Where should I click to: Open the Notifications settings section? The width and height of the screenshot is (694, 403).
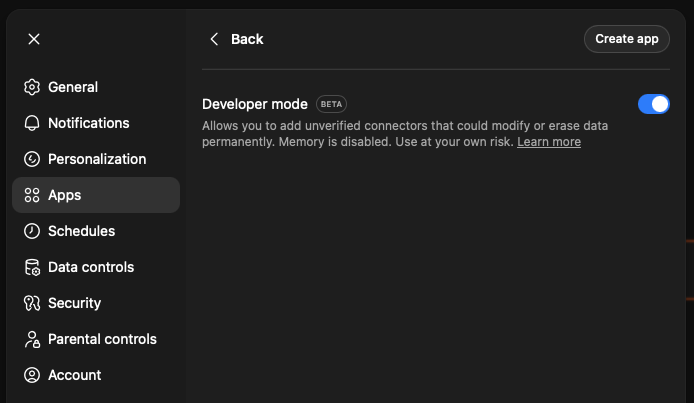tap(96, 123)
